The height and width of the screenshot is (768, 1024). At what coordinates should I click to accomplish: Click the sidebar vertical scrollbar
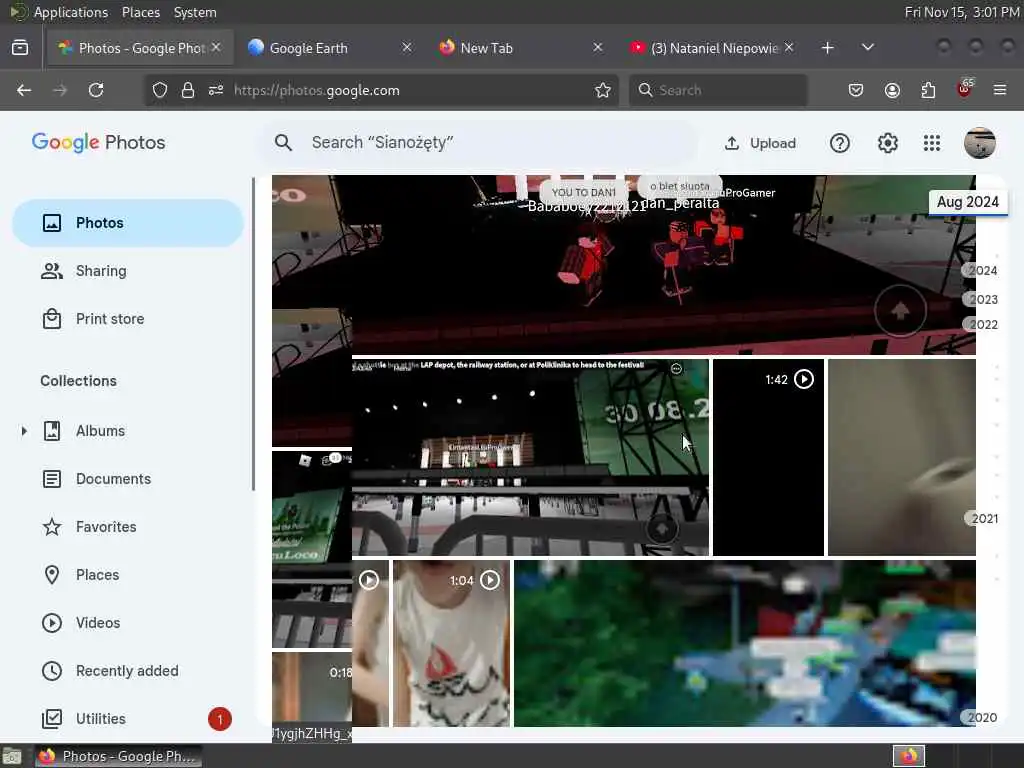point(253,333)
